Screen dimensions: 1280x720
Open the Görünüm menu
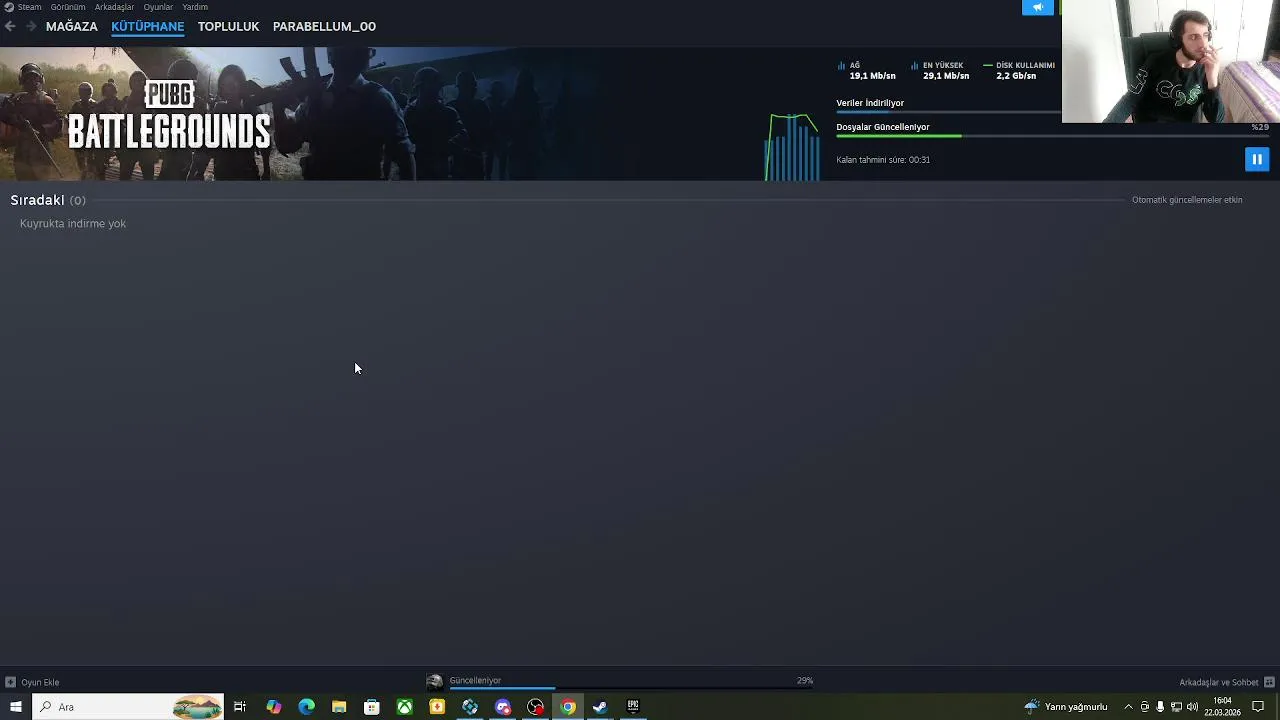68,7
